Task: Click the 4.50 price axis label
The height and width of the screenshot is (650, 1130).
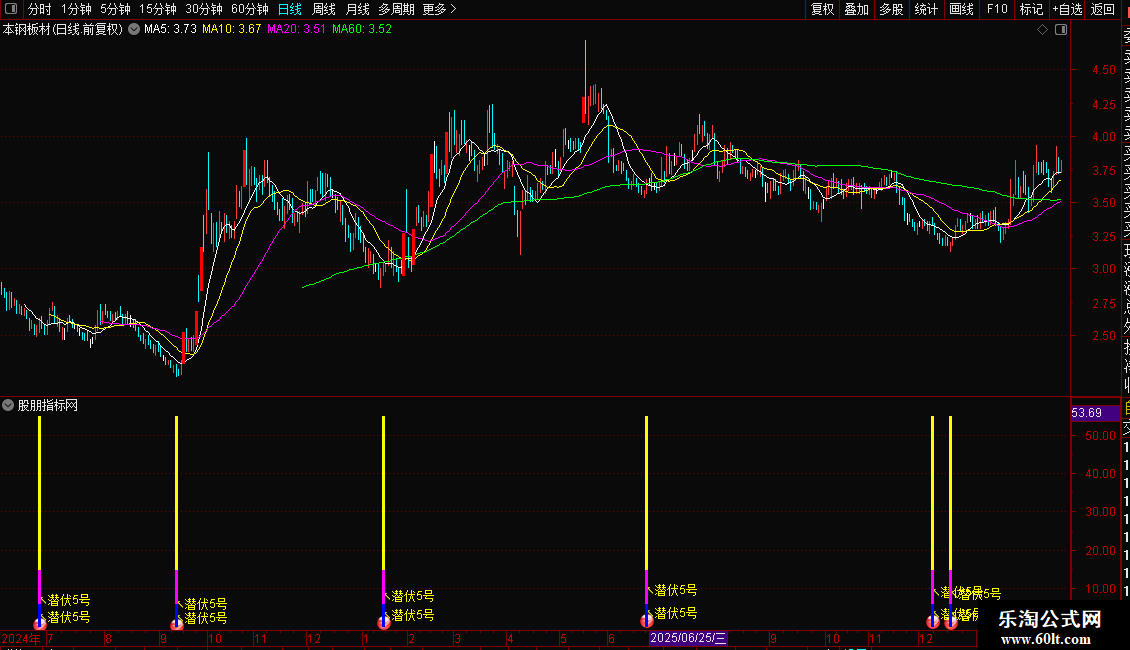Action: pos(1103,70)
